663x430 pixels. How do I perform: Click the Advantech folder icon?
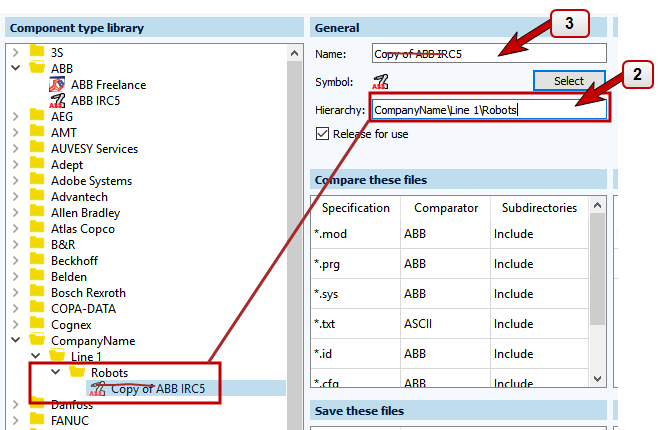37,196
